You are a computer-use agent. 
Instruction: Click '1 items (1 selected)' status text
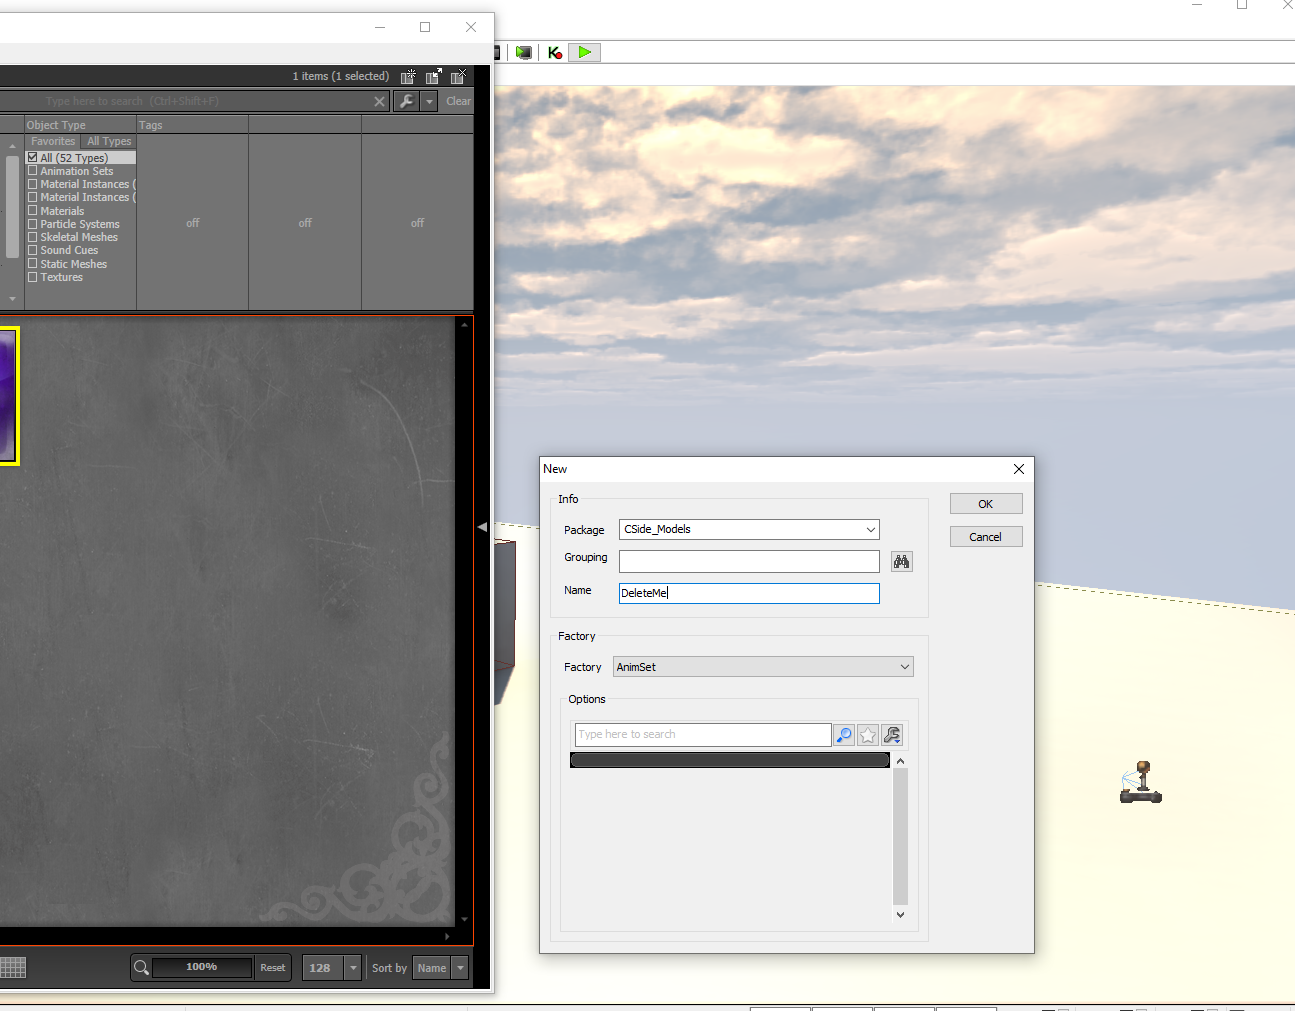coord(341,76)
